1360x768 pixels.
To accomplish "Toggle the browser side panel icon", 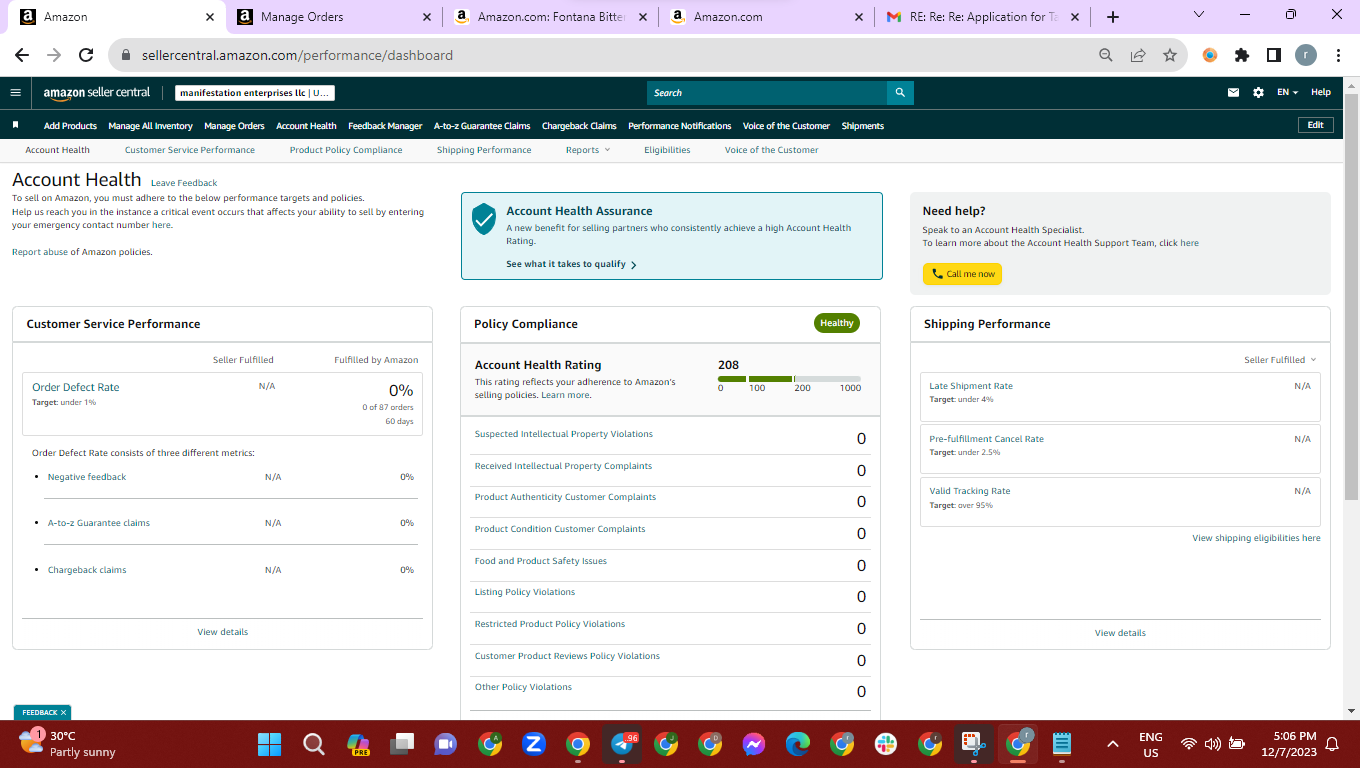I will coord(1274,56).
